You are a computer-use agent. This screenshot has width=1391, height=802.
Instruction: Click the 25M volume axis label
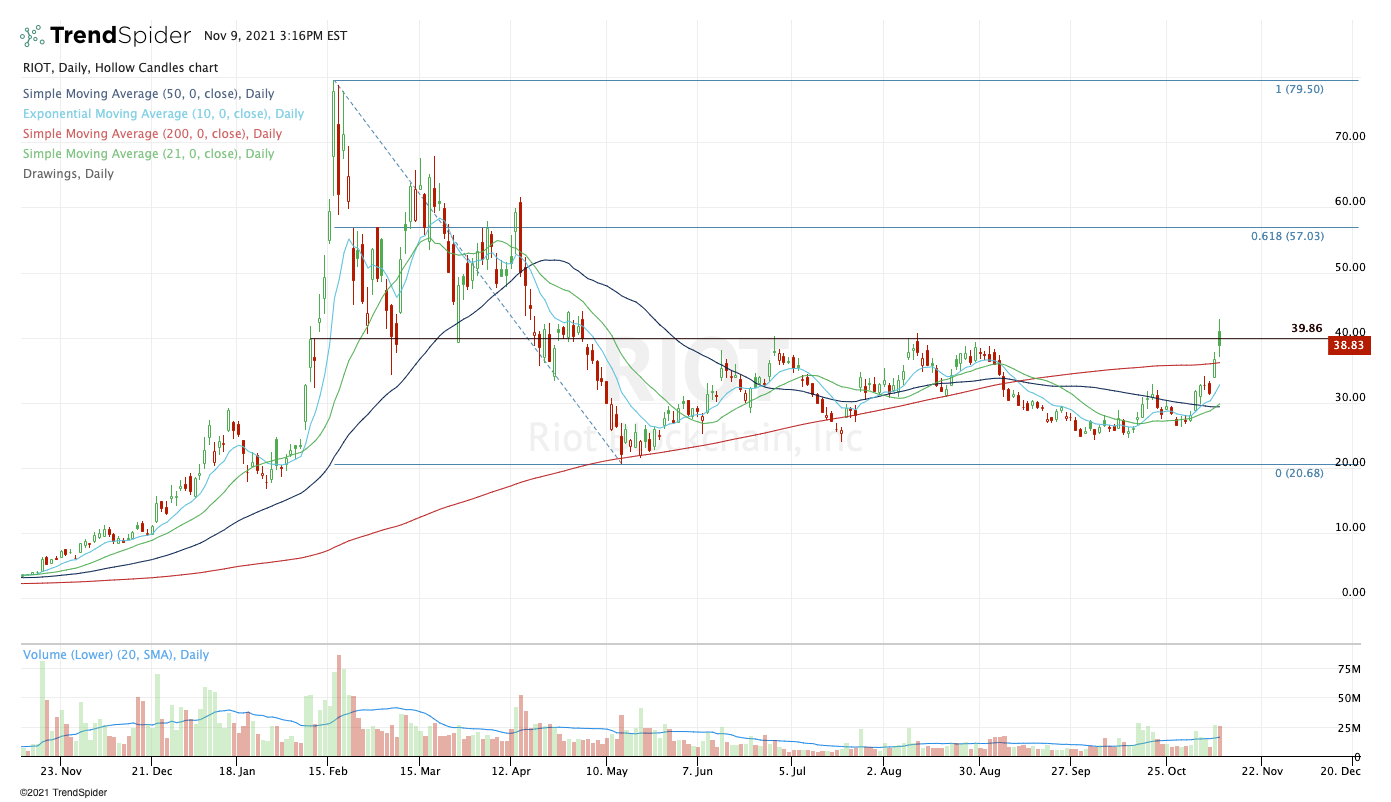1350,728
